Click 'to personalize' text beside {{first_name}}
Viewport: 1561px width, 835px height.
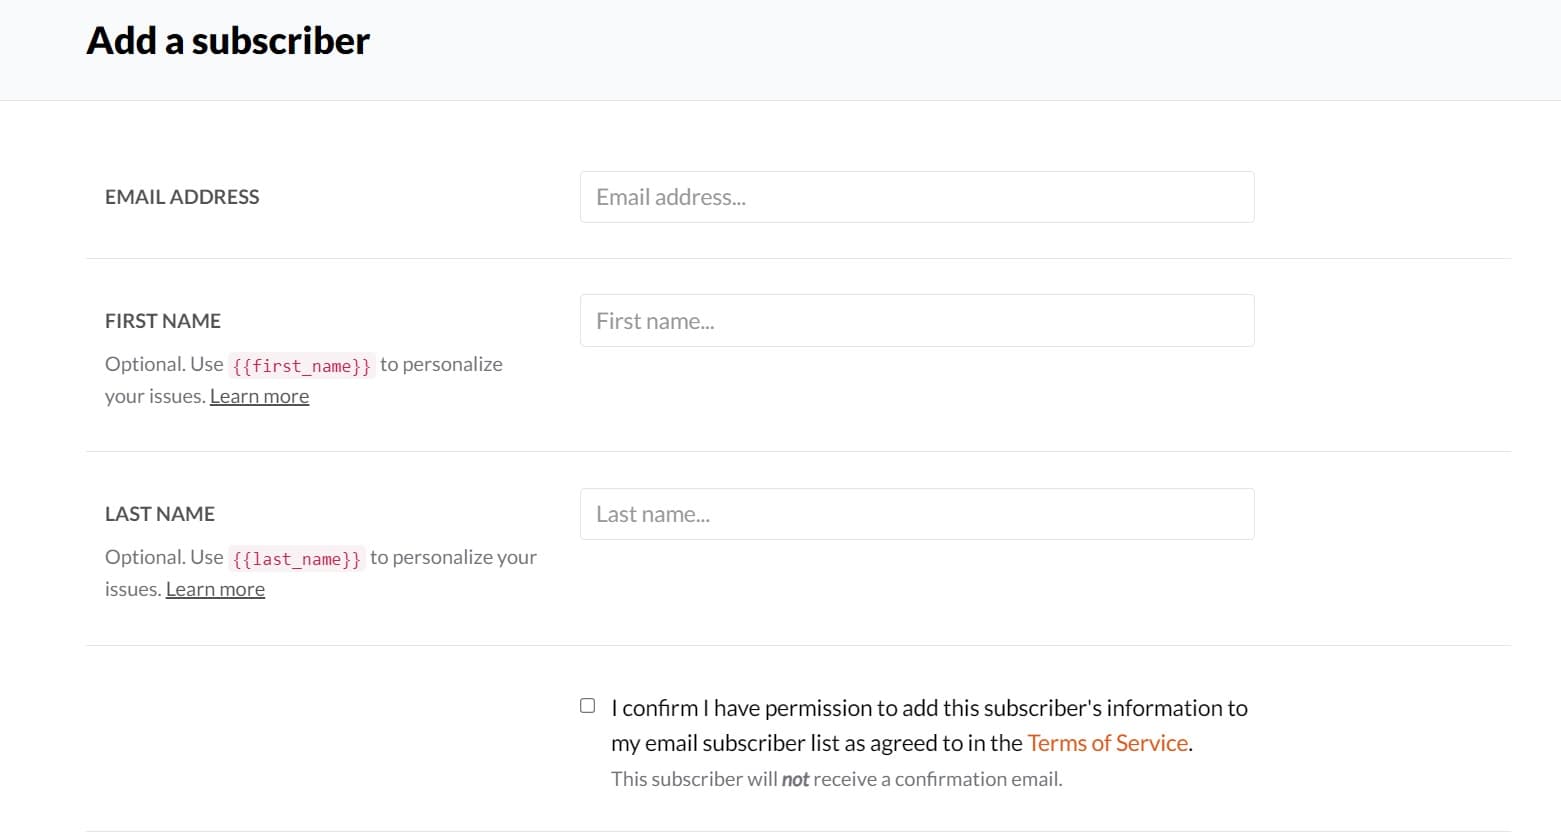click(x=441, y=364)
